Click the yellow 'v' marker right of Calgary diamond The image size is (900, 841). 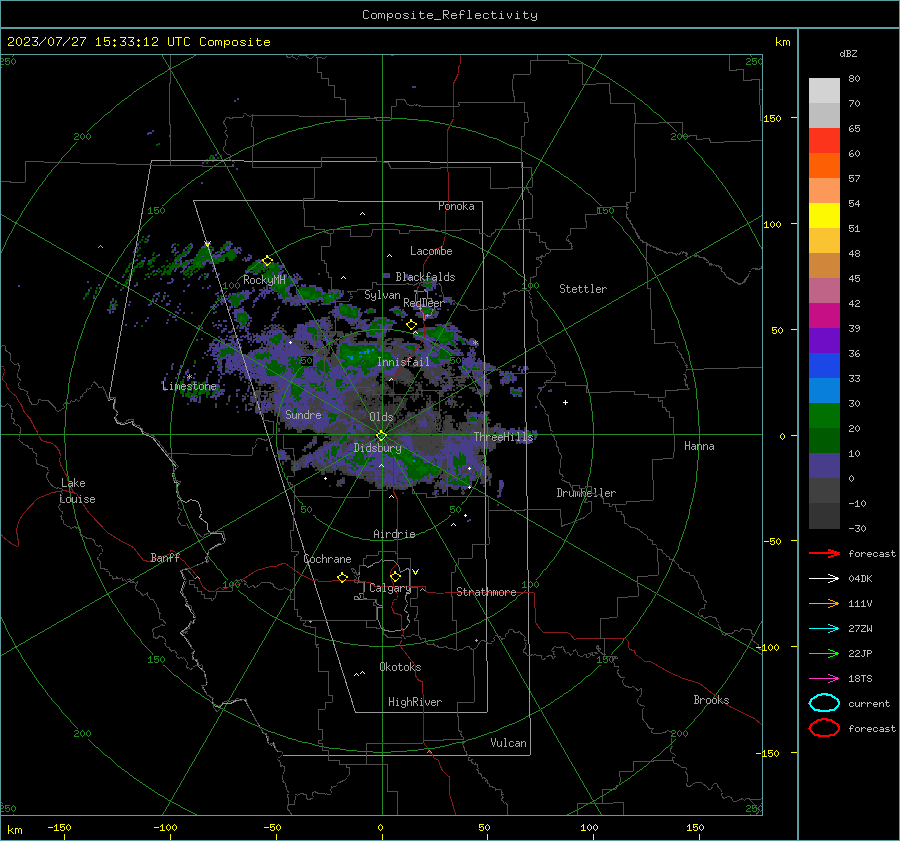click(416, 572)
